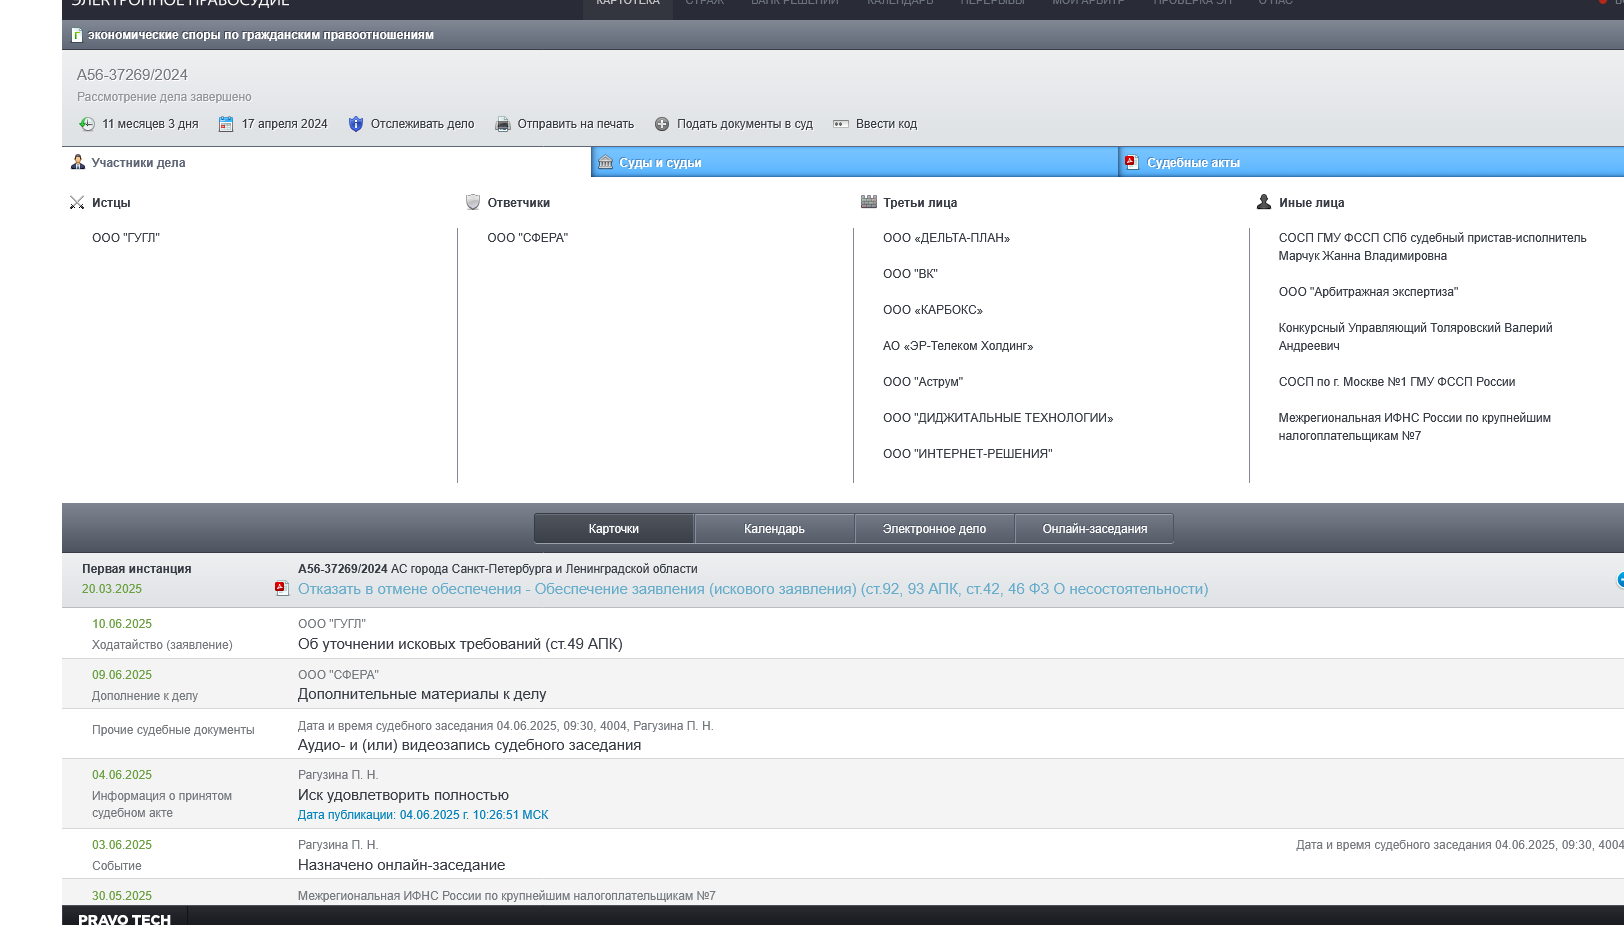The width and height of the screenshot is (1624, 925).
Task: Click the crossed swords icon beside Истцы
Action: pyautogui.click(x=77, y=203)
